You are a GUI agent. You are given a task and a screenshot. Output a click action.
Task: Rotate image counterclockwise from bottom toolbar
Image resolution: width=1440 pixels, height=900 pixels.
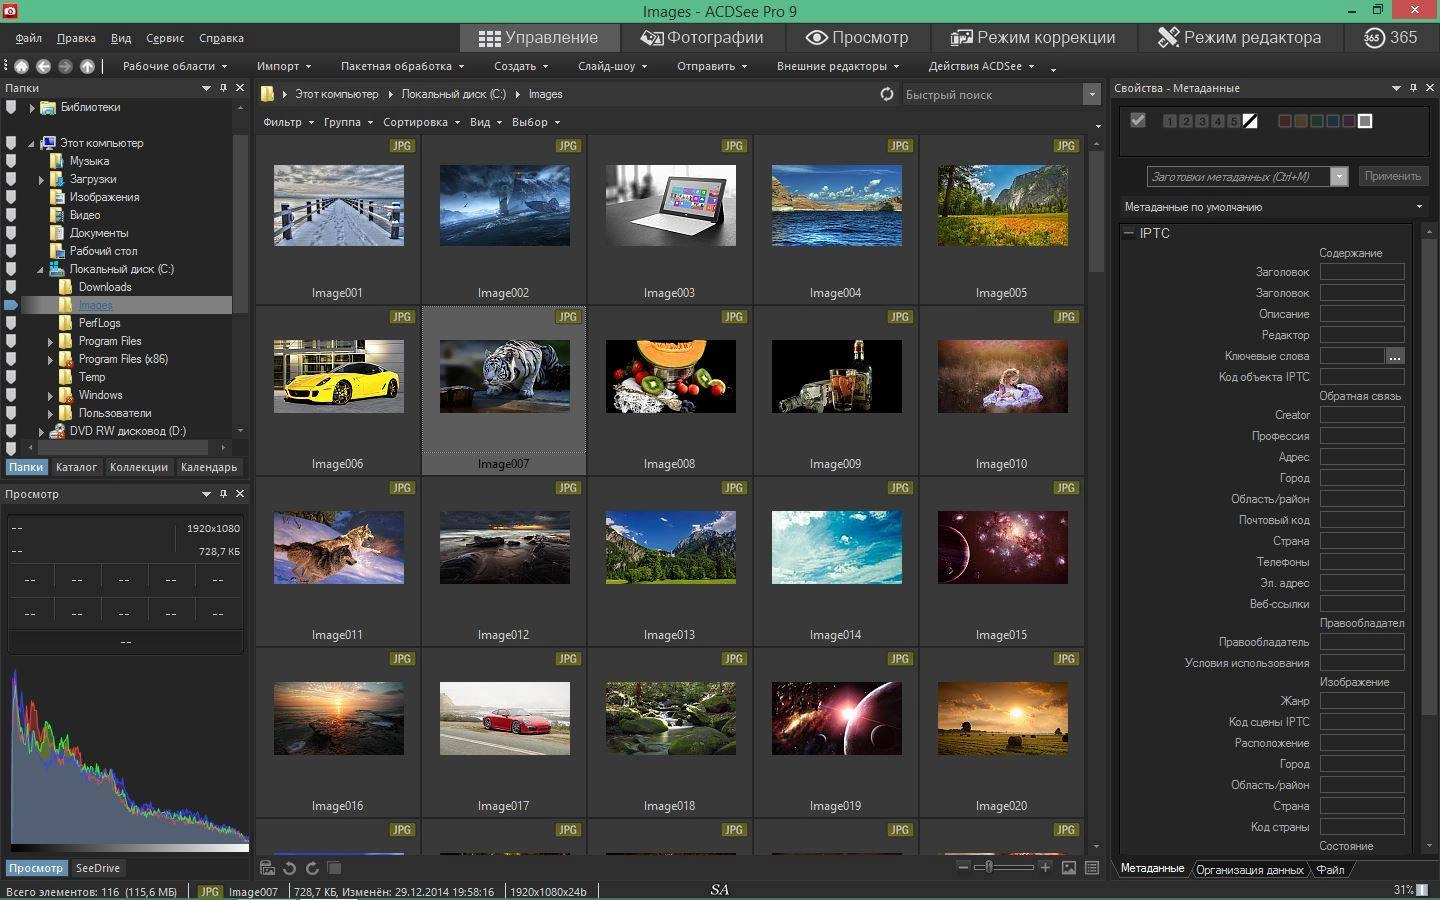[289, 868]
